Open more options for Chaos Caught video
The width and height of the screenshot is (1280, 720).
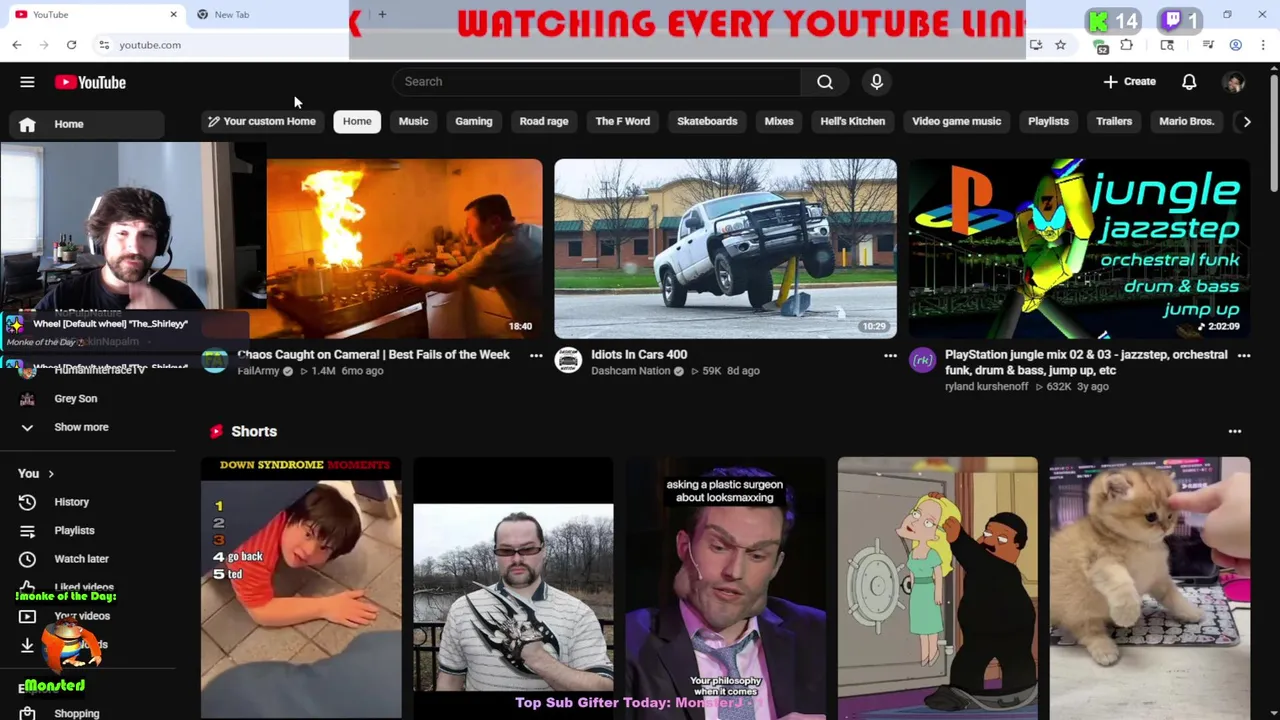(x=536, y=355)
